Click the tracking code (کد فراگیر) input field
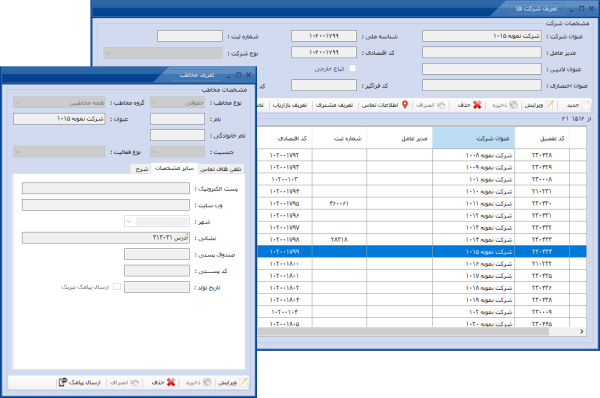Screen dimensions: 600x398 tap(324, 85)
